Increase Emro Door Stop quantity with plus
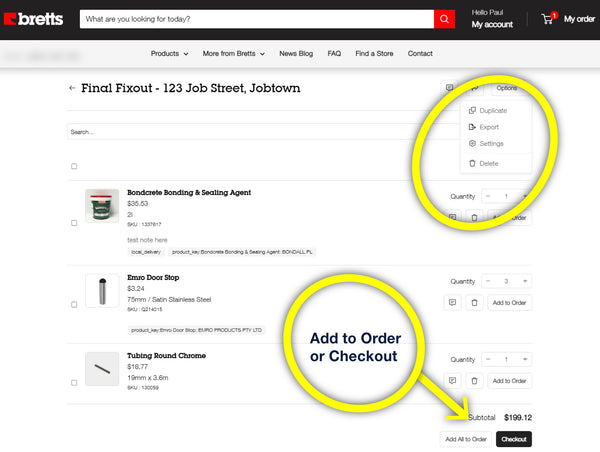Viewport: 600px width, 452px height. click(525, 281)
